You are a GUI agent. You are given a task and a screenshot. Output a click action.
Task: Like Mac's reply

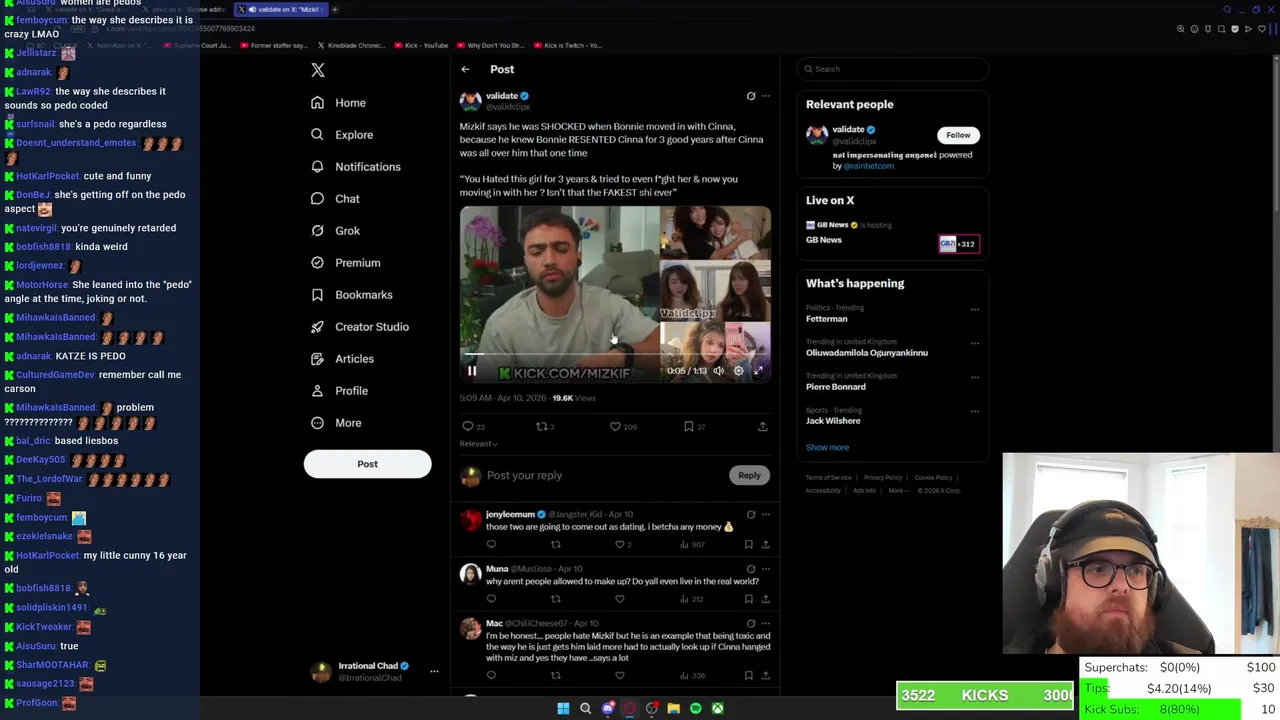coord(620,676)
